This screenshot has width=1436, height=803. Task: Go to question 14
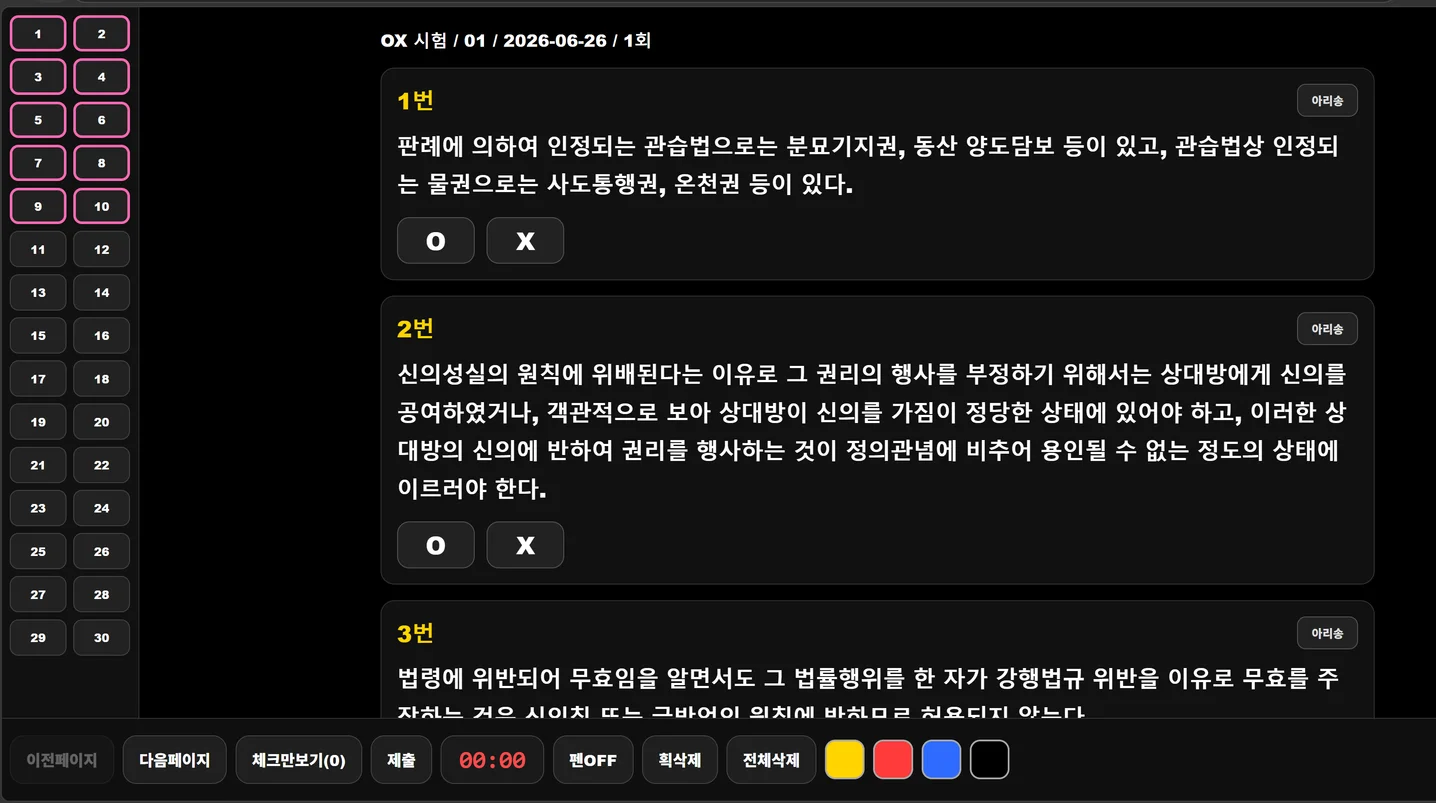coord(102,292)
